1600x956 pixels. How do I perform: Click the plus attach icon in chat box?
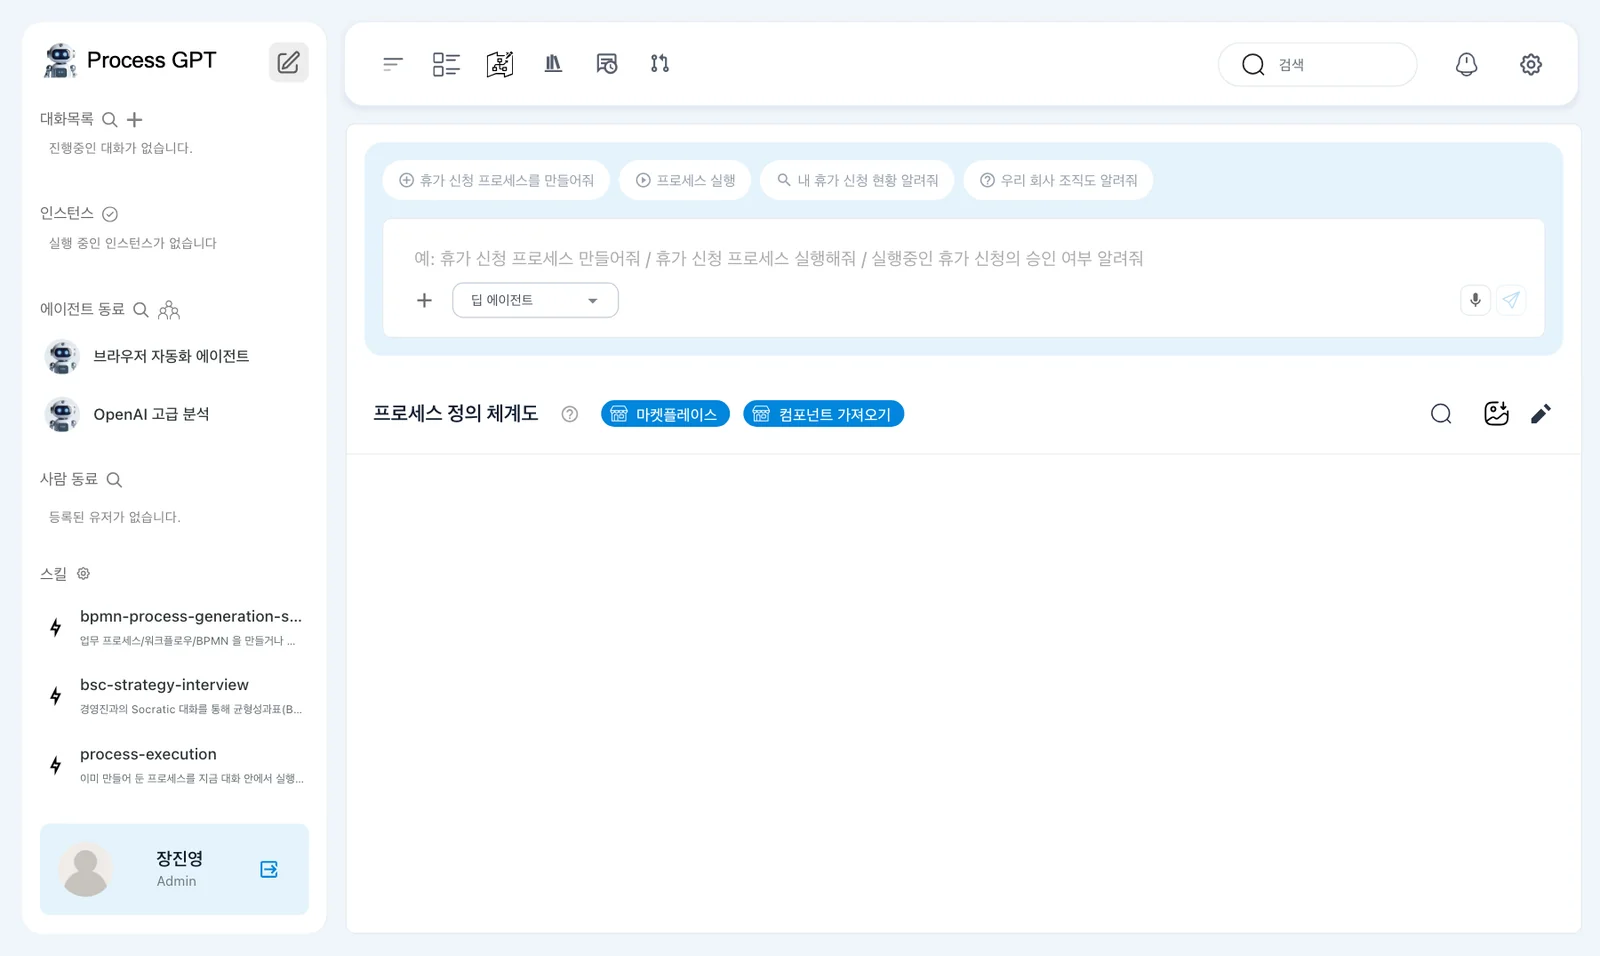coord(424,300)
